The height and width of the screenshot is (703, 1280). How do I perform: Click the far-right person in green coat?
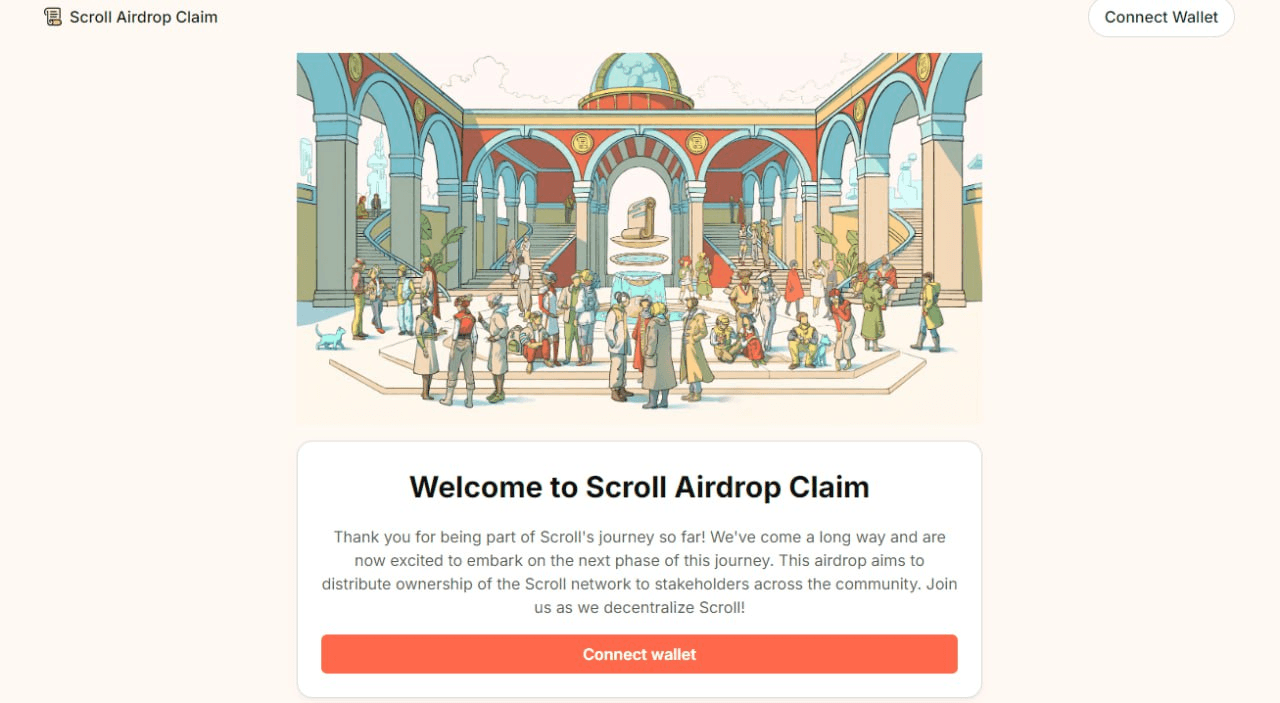930,310
